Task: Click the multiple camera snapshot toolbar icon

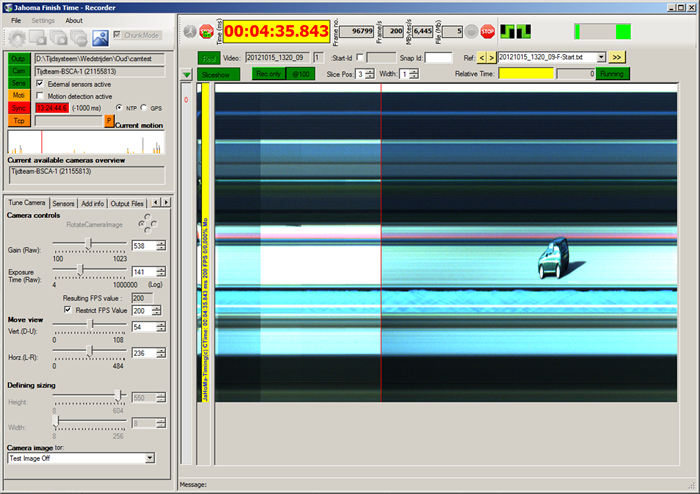Action: (58, 38)
